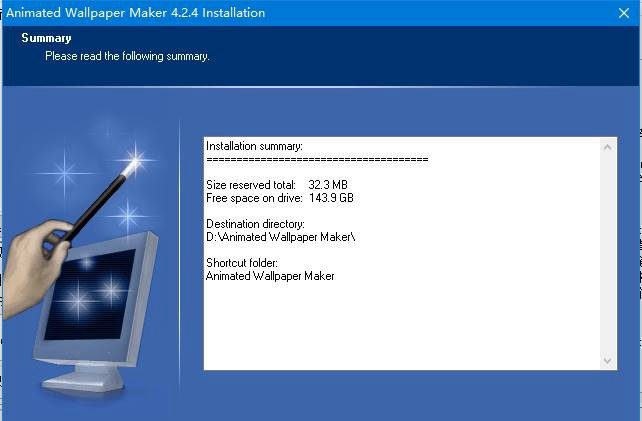Click the summary scrollbar down arrow
The image size is (642, 421).
(x=608, y=361)
